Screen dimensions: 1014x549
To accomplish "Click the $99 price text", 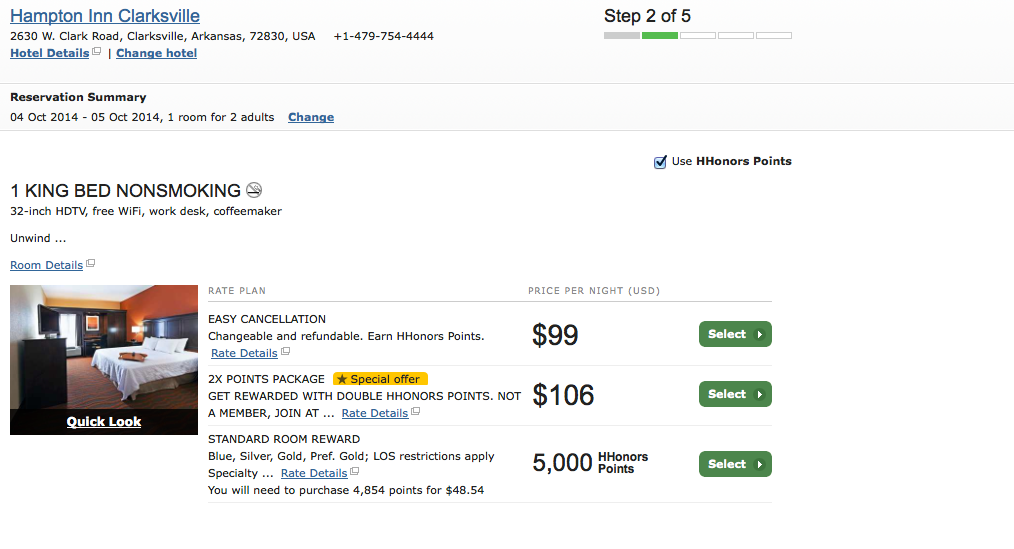I will [x=555, y=335].
